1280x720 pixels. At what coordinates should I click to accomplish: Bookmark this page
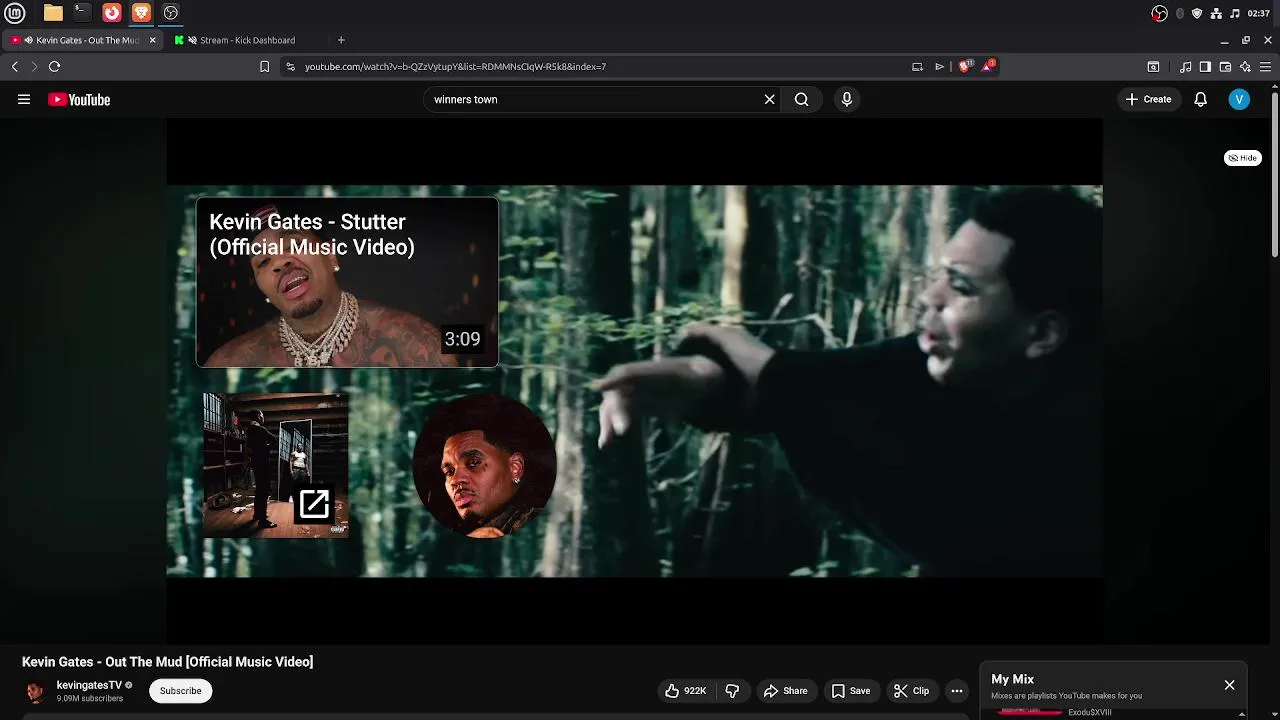[264, 66]
